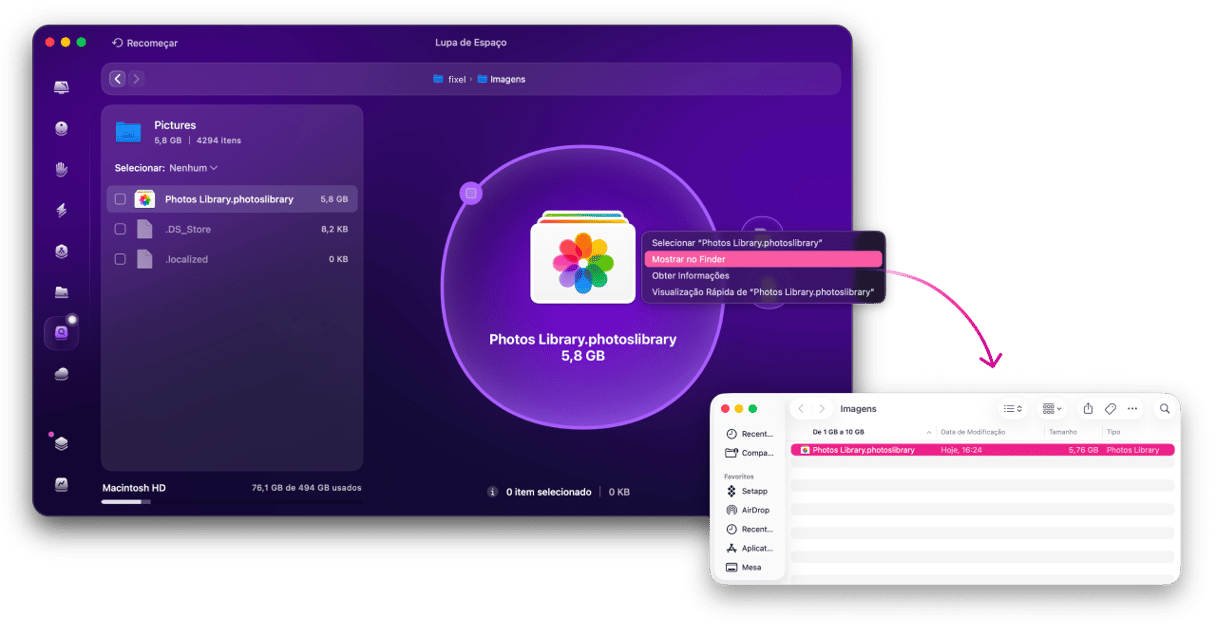1216x635 pixels.
Task: Choose Selecionar "Photos Library.photoslibrary" menu item
Action: (x=763, y=243)
